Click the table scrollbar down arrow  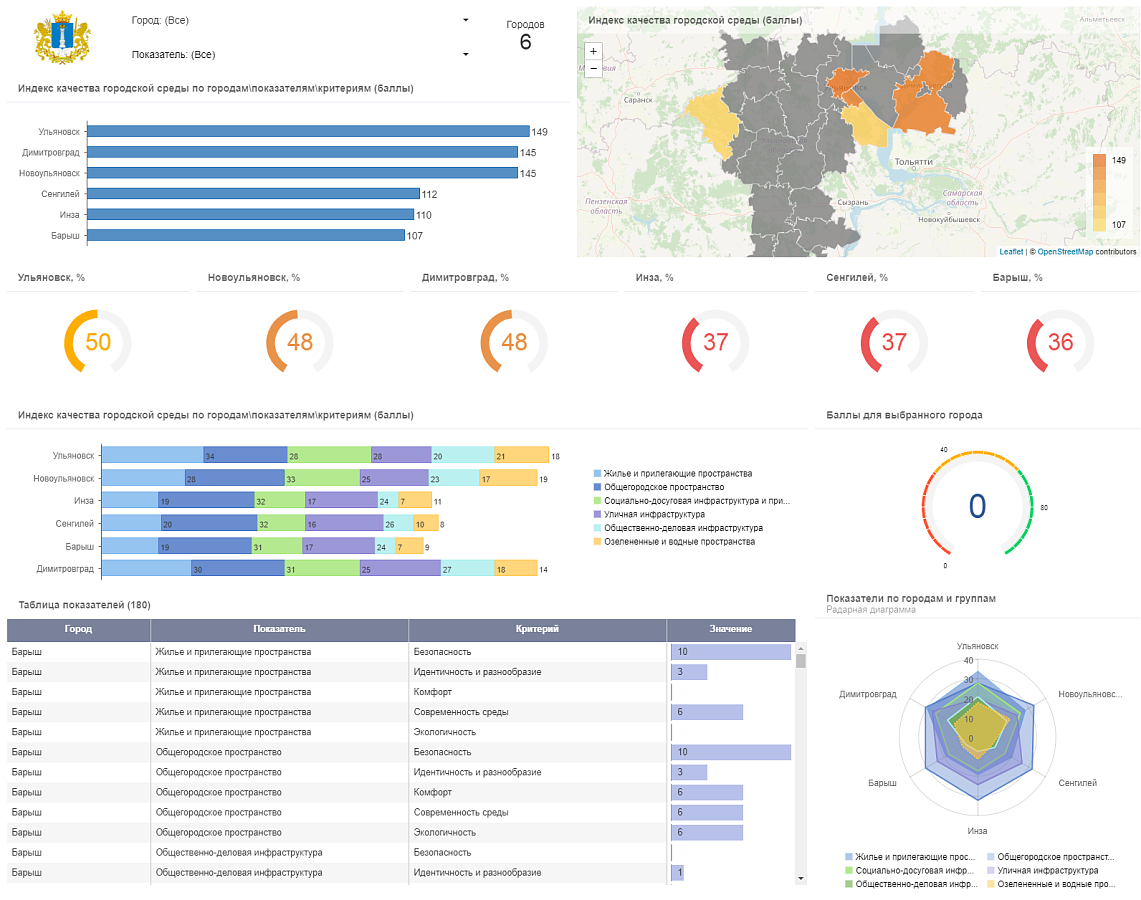[x=801, y=878]
